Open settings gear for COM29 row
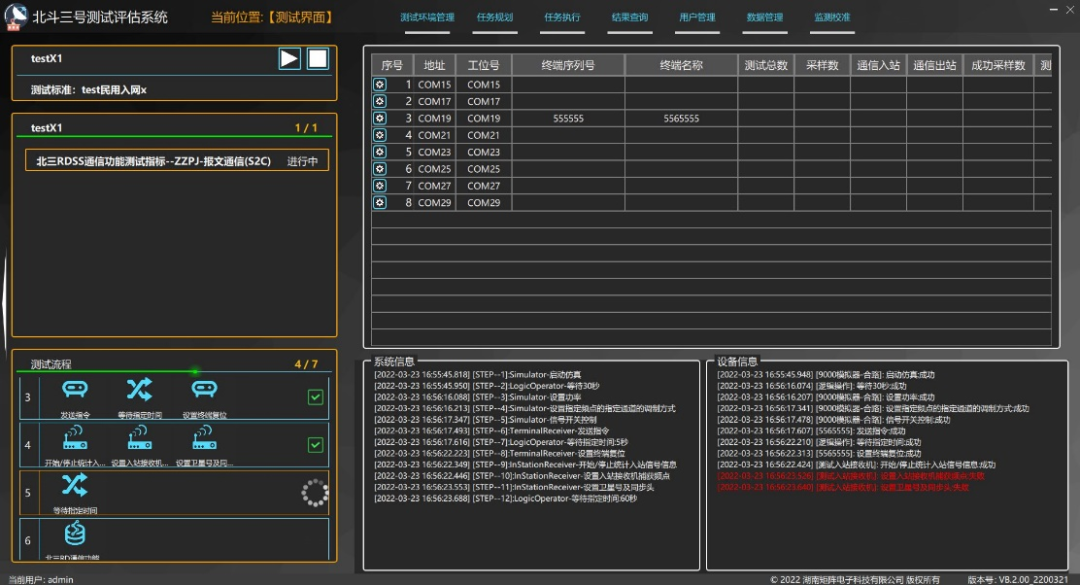This screenshot has width=1080, height=585. tap(380, 203)
